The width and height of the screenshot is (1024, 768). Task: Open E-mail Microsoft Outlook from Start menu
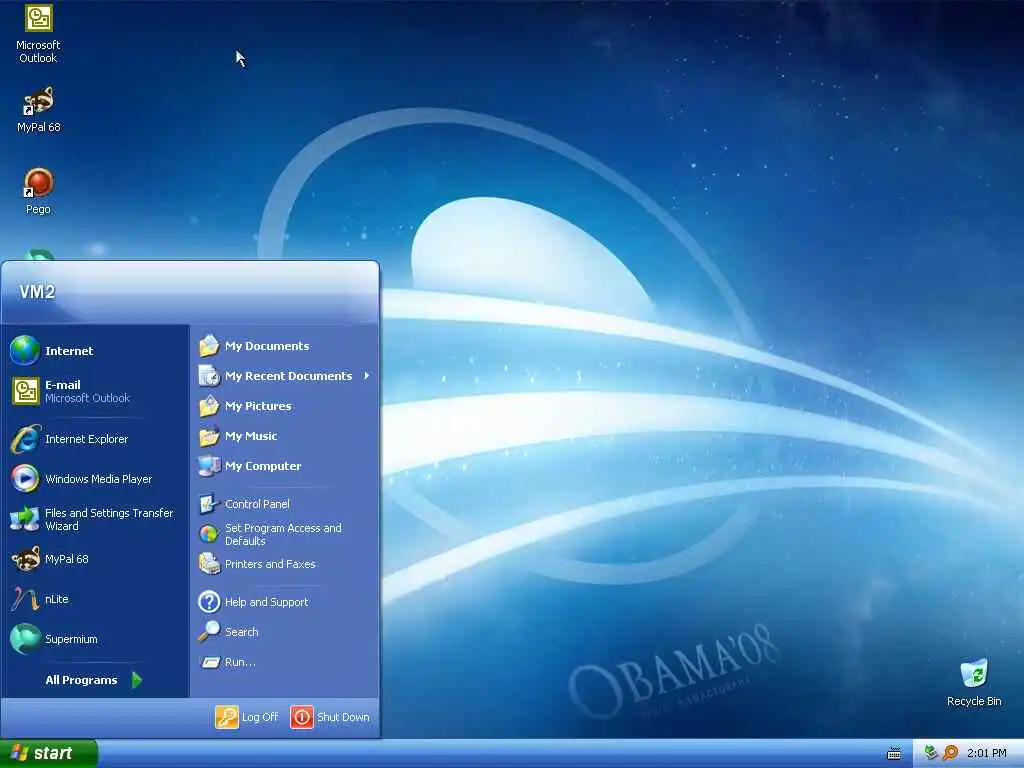coord(95,391)
